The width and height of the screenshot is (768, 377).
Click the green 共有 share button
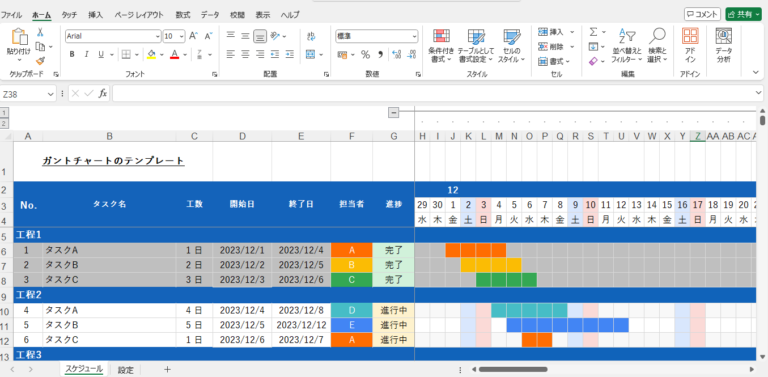click(x=744, y=14)
